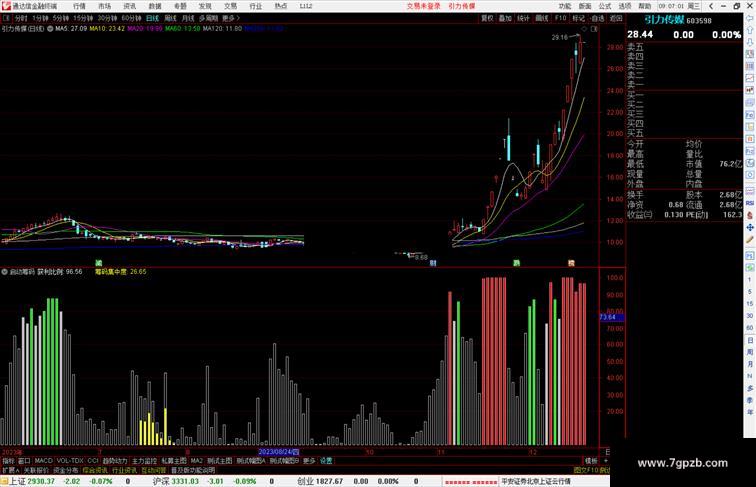Open the 数据 menu
756x487 pixels.
(x=155, y=6)
